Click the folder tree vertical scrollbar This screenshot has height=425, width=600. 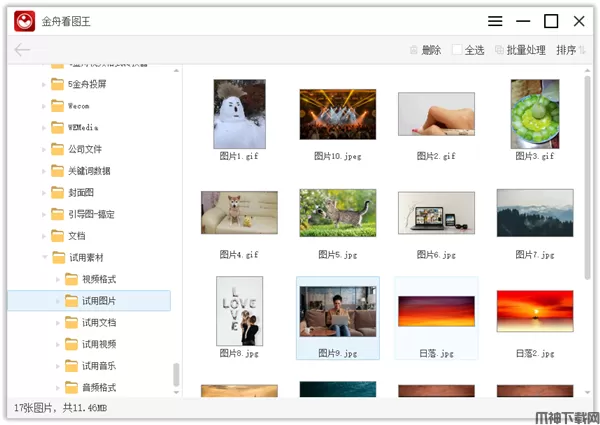pyautogui.click(x=177, y=373)
